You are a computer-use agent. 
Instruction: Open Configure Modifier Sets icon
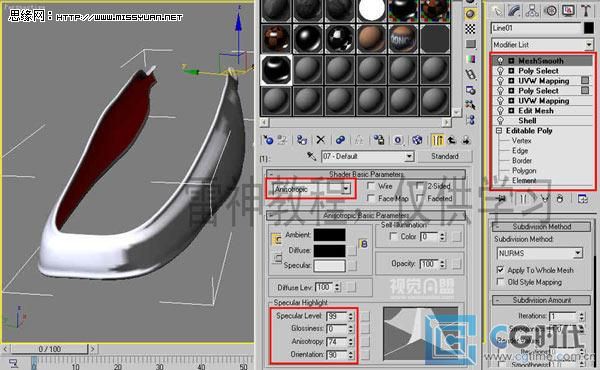coord(582,199)
